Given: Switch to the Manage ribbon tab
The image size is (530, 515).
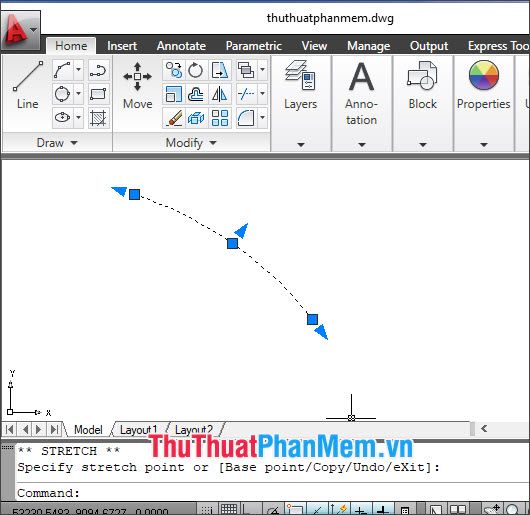Looking at the screenshot, I should [368, 46].
